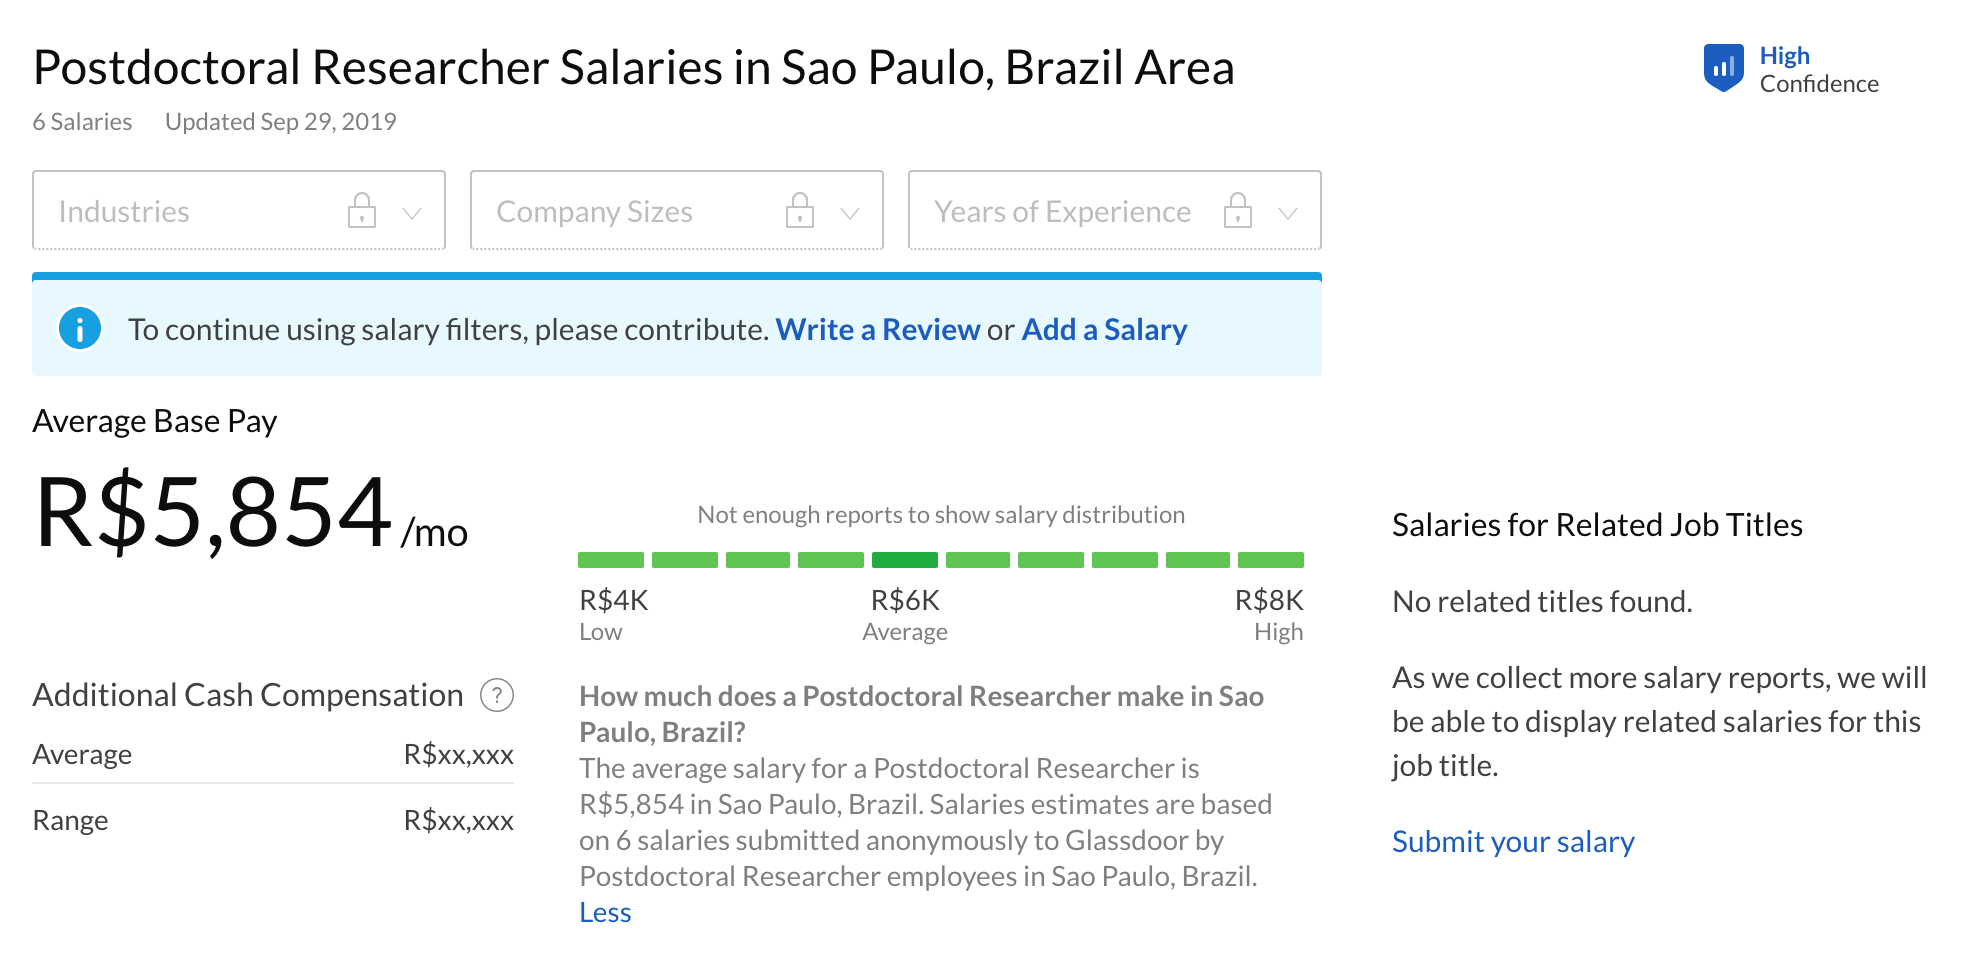Click the last segment of salary distribution bar
Screen dimensions: 1968x958
[x=1271, y=560]
